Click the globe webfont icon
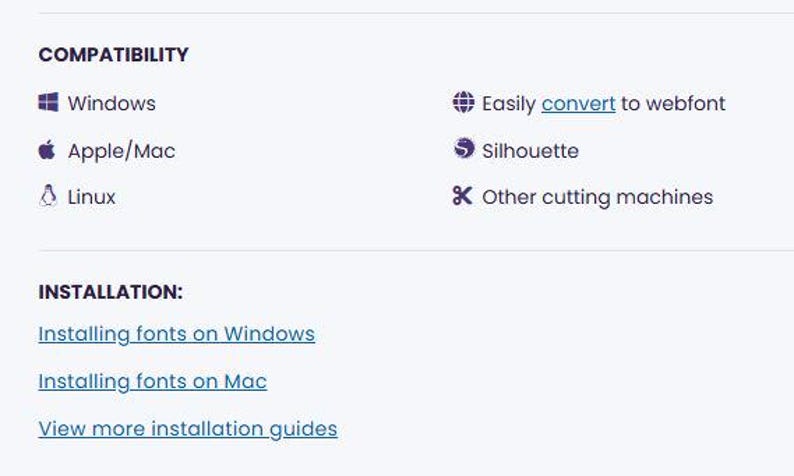The width and height of the screenshot is (794, 476). (463, 102)
